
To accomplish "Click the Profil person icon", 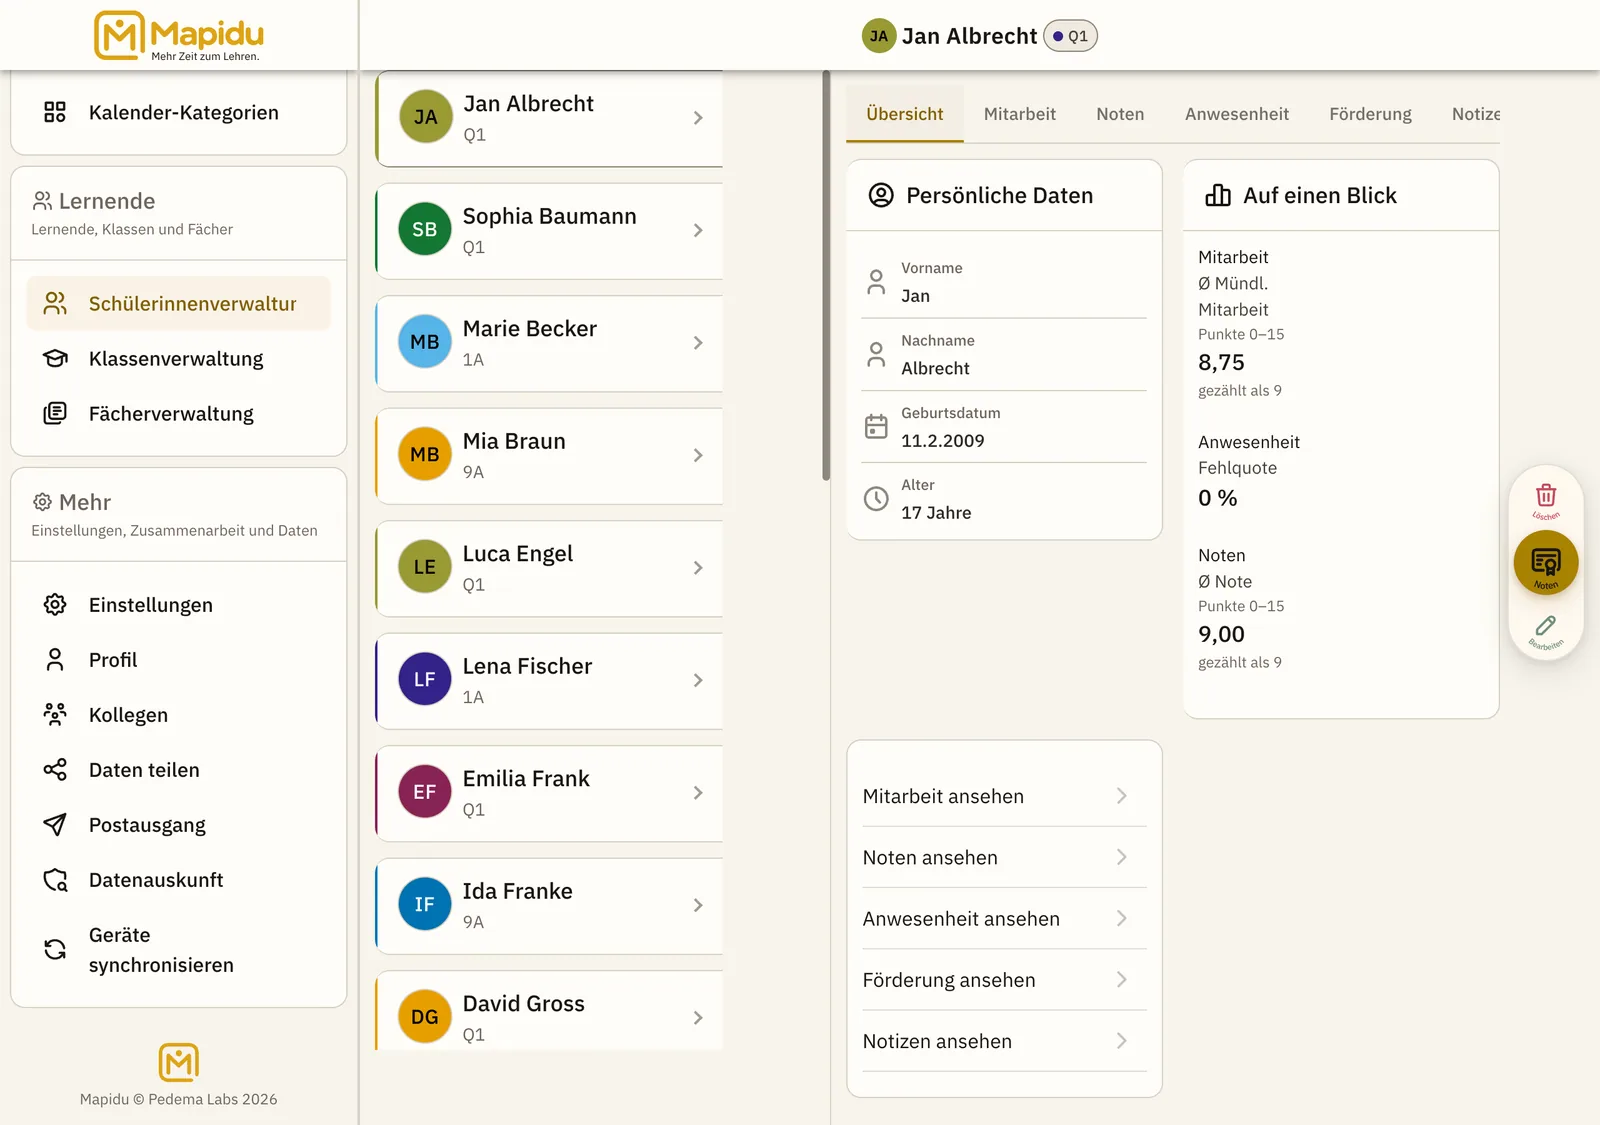I will pyautogui.click(x=55, y=659).
